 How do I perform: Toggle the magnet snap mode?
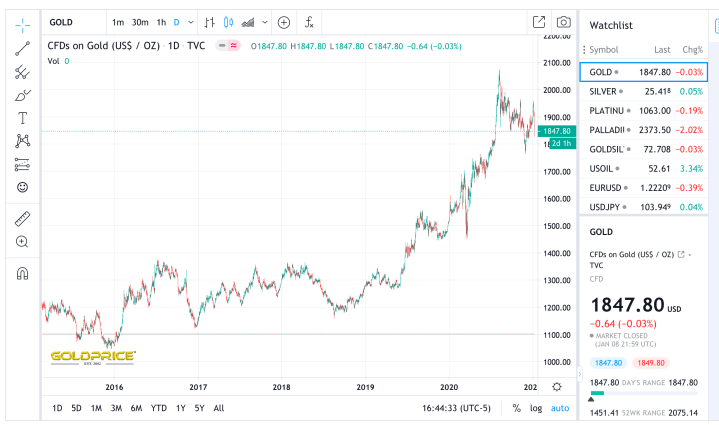pyautogui.click(x=22, y=272)
